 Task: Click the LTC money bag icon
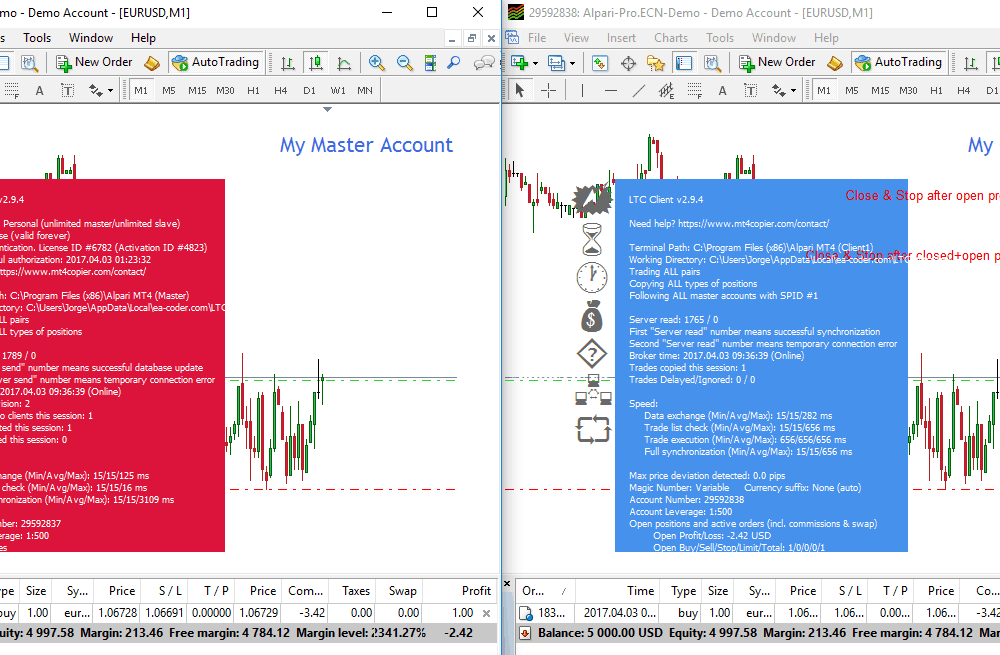(591, 316)
